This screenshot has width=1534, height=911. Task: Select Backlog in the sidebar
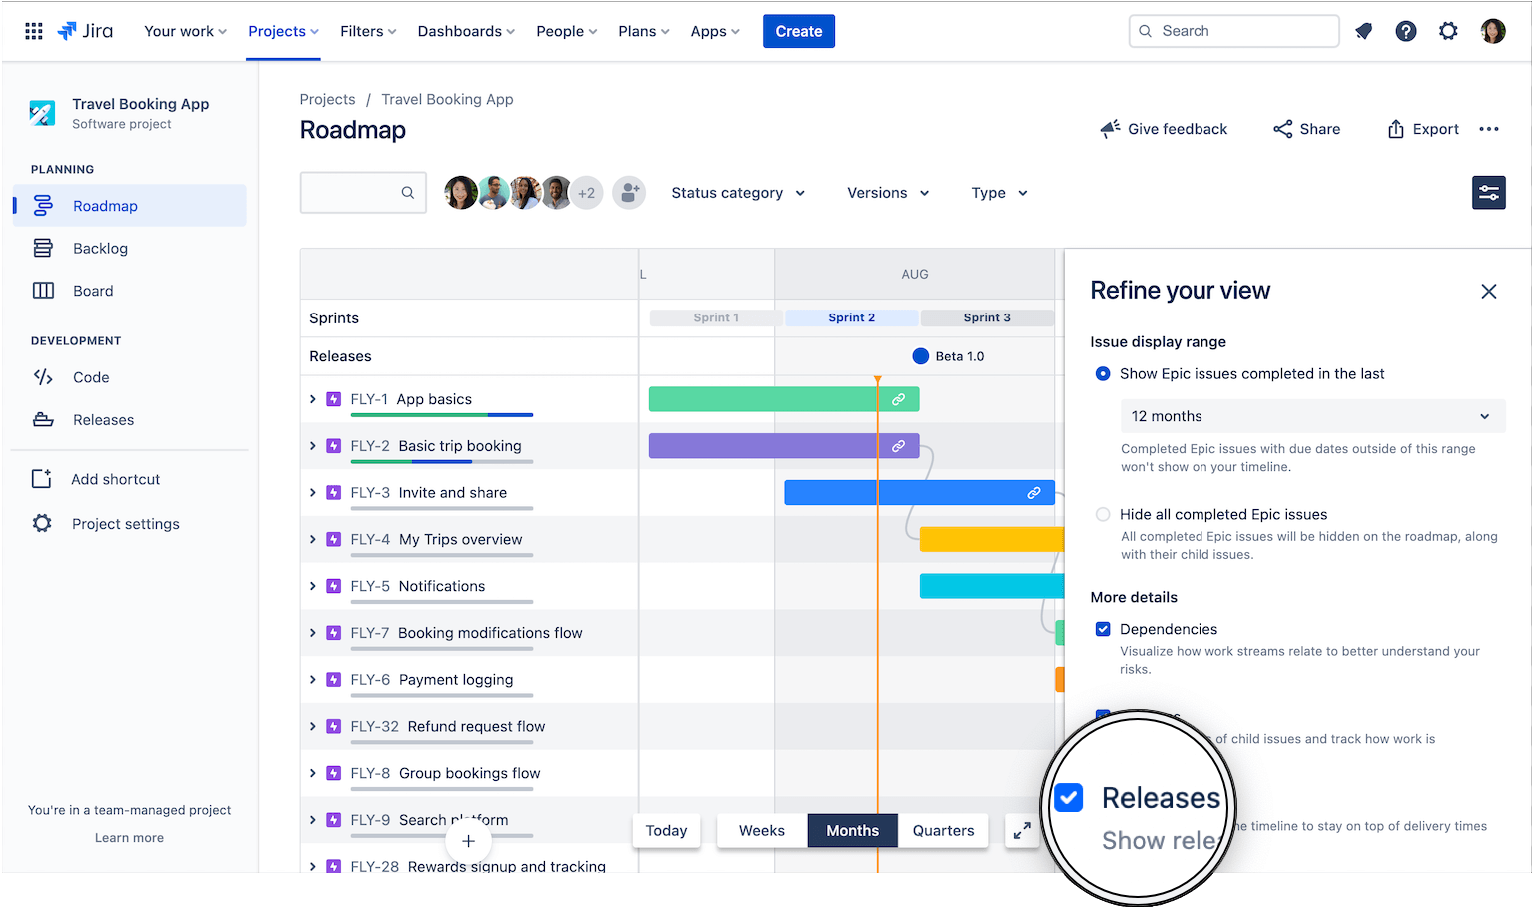pos(100,248)
